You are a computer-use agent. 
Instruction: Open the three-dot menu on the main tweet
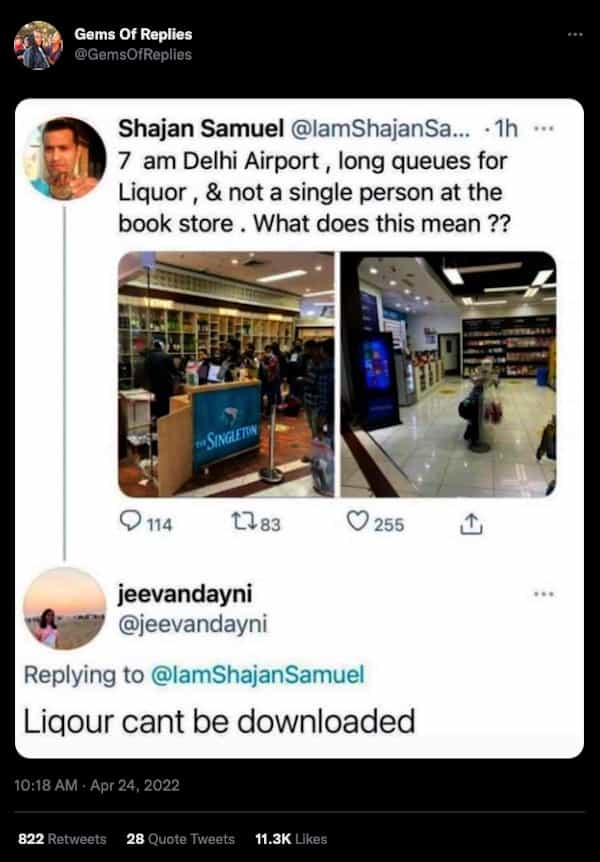[x=575, y=35]
